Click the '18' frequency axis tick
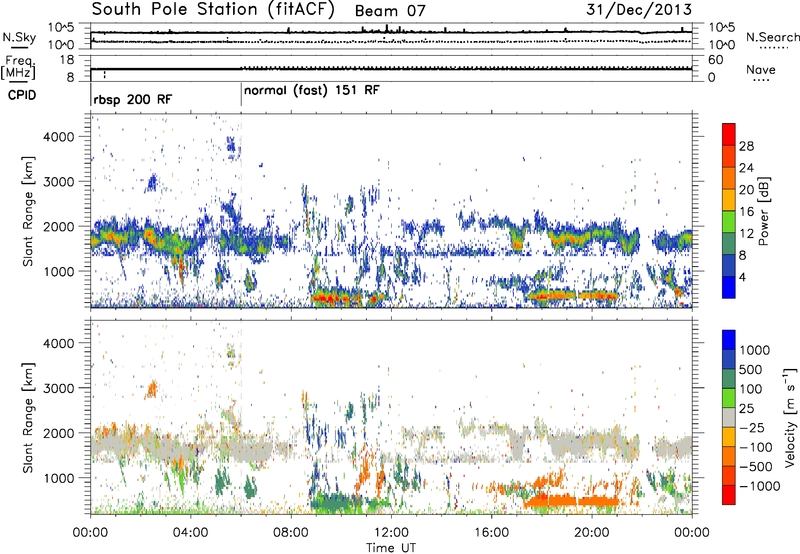This screenshot has height=554, width=800. pos(67,60)
